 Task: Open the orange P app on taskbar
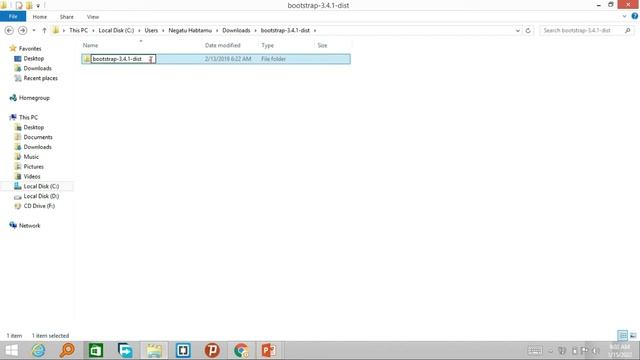(212, 351)
